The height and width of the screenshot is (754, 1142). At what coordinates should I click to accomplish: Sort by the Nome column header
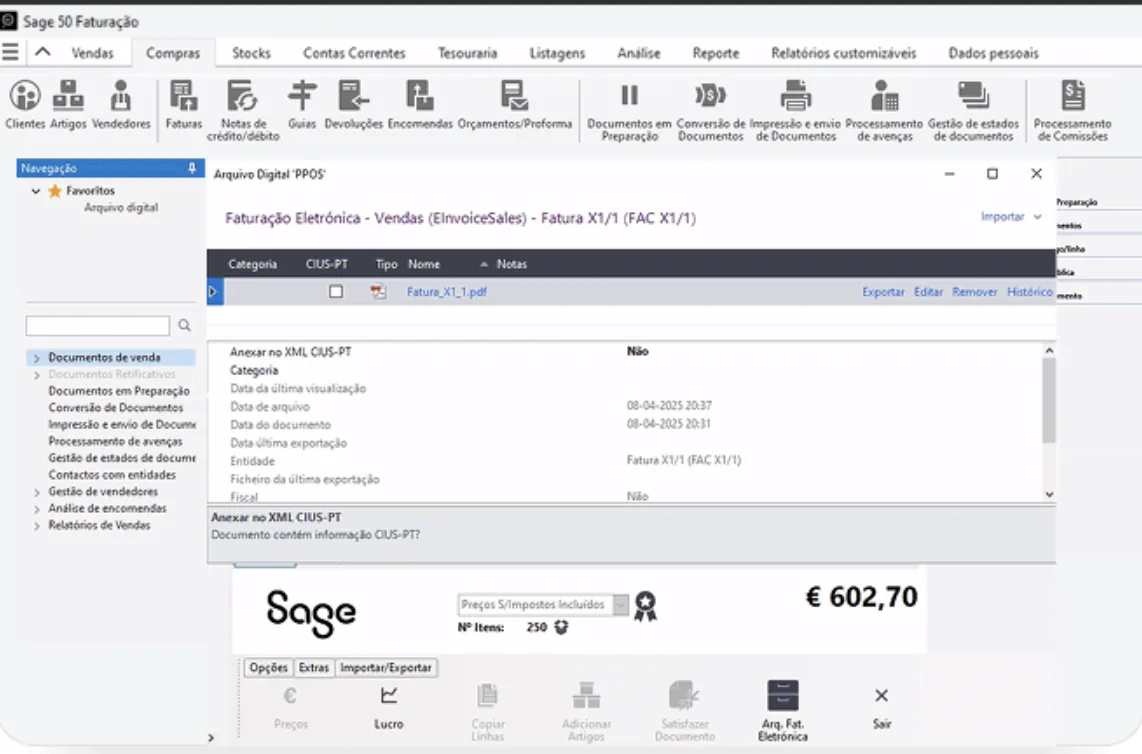point(424,264)
